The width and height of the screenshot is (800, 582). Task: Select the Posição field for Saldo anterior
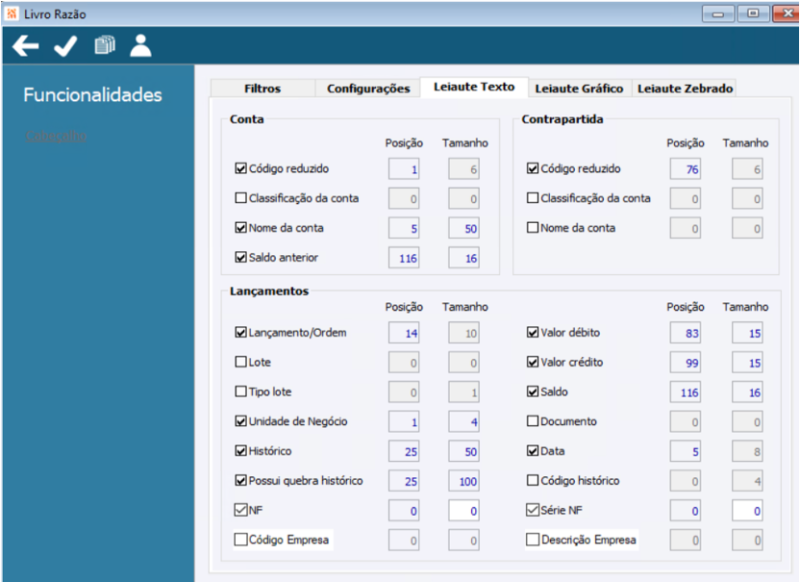[x=402, y=257]
